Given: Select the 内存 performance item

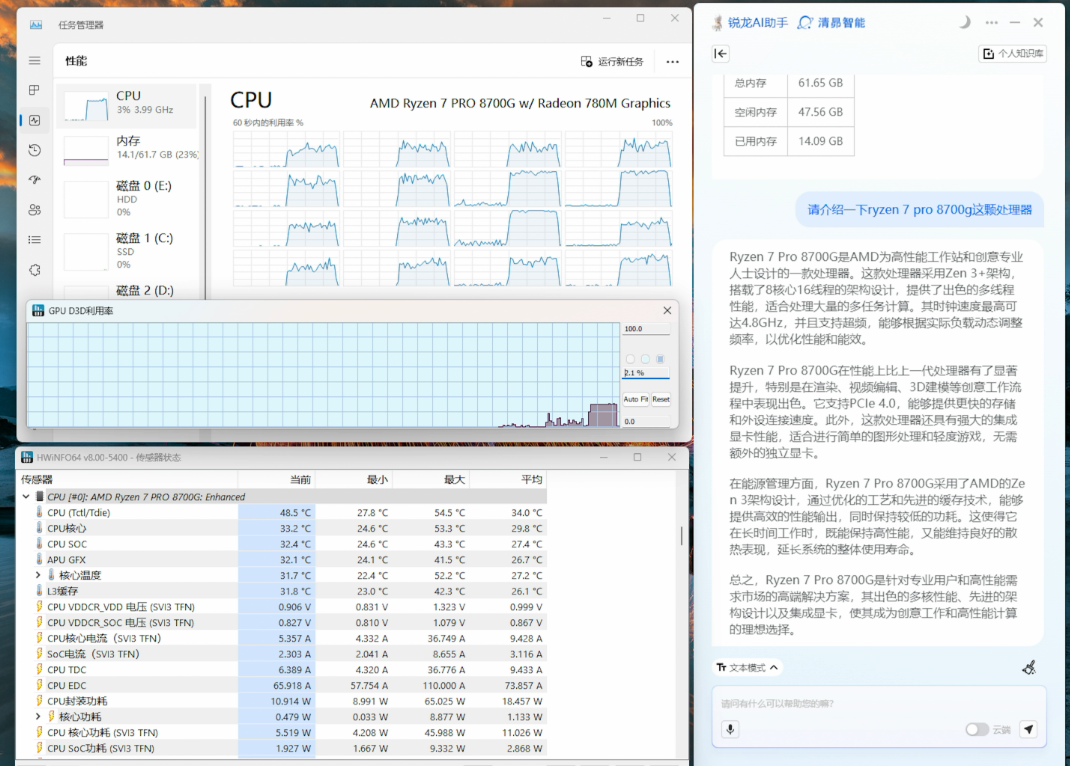Looking at the screenshot, I should [x=130, y=148].
